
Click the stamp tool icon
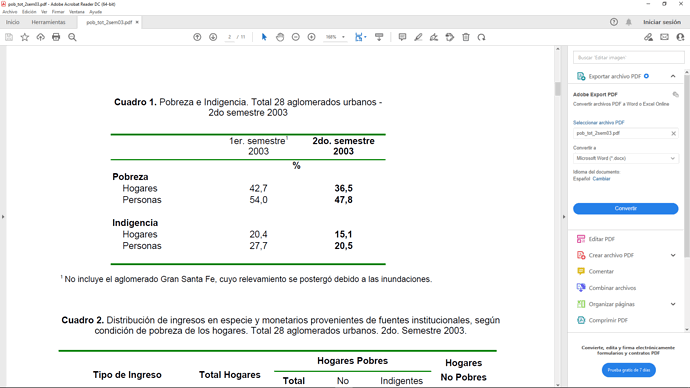pos(450,37)
